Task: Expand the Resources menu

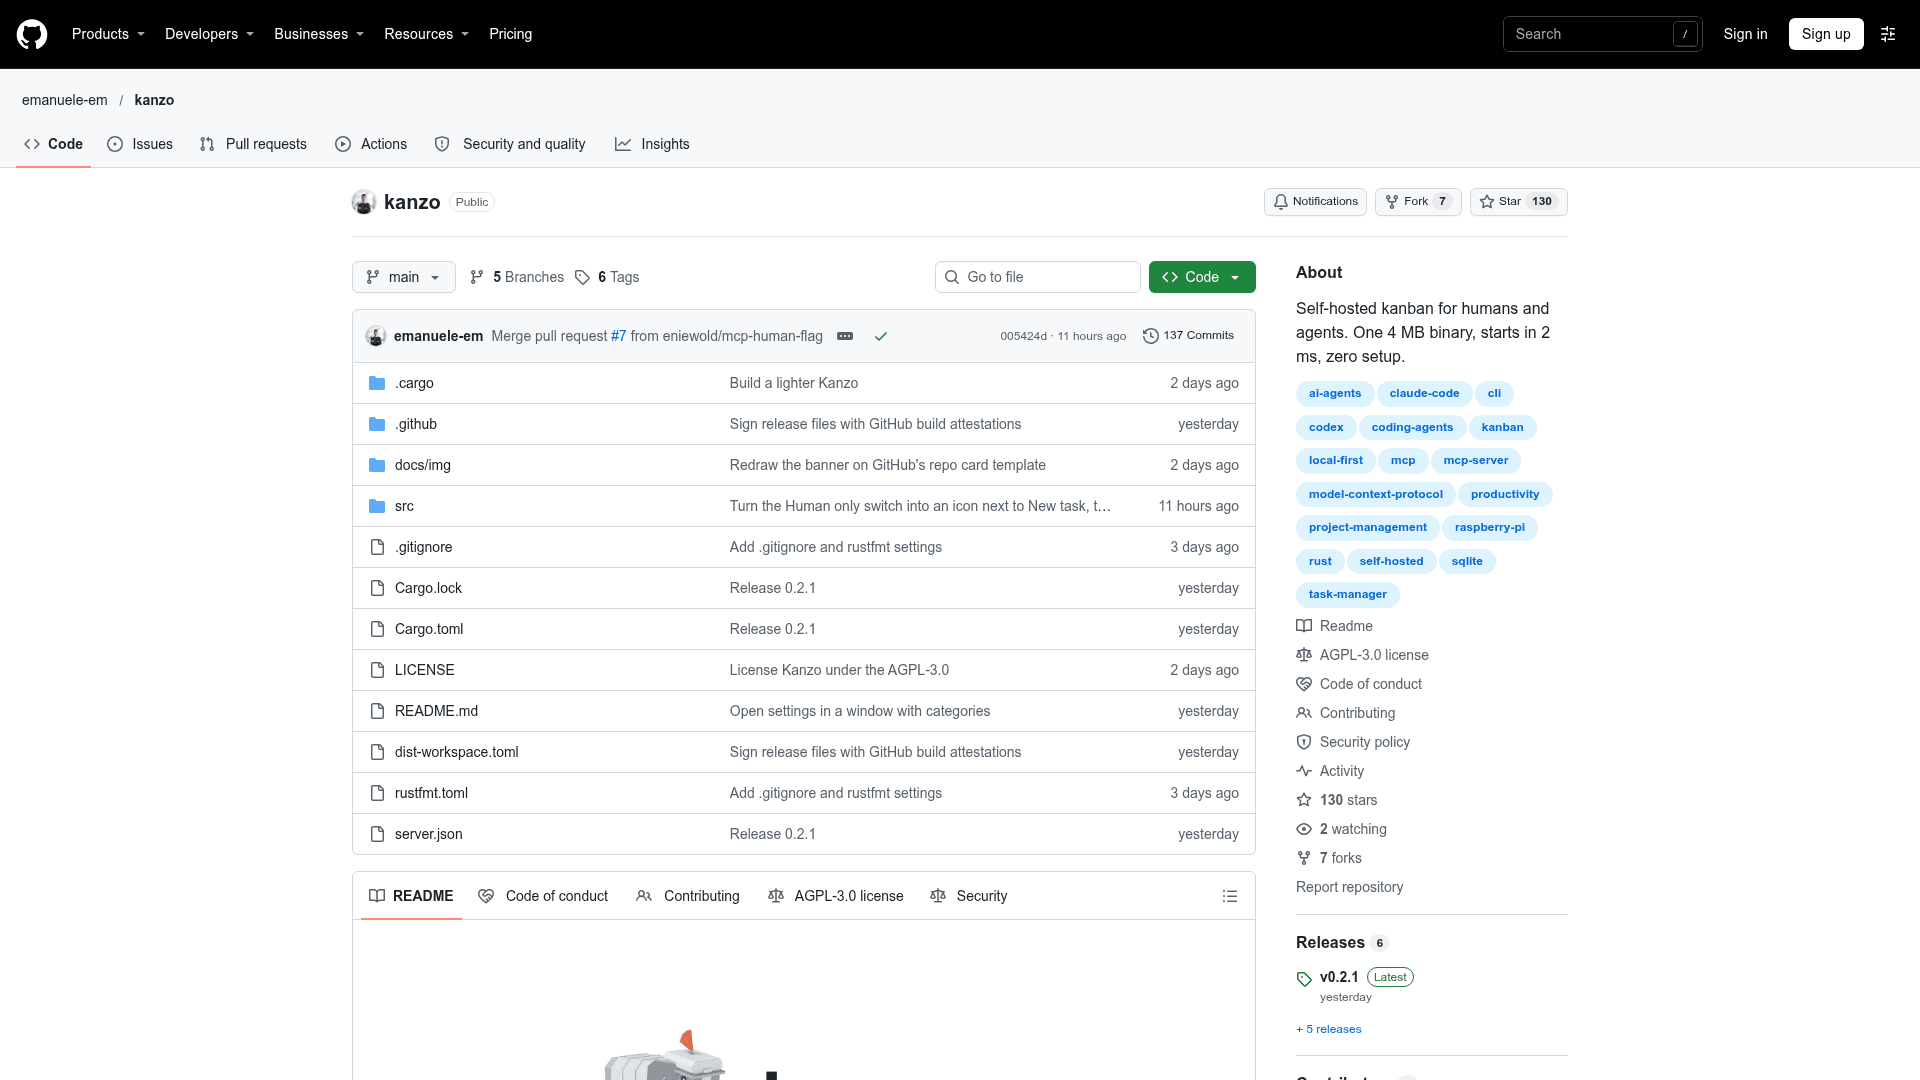Action: (426, 34)
